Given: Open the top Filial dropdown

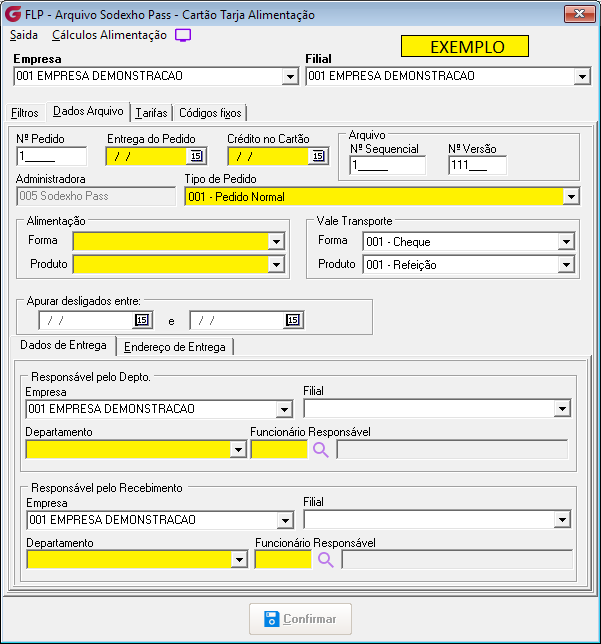Looking at the screenshot, I should pyautogui.click(x=582, y=77).
